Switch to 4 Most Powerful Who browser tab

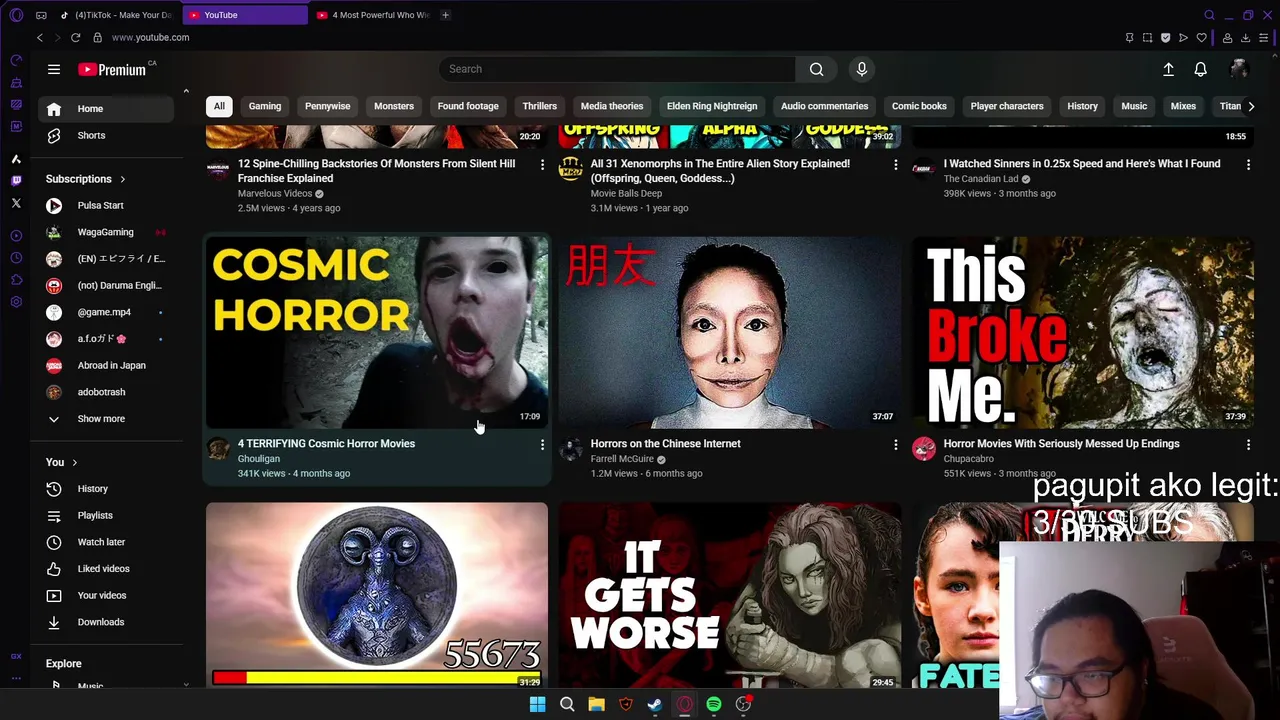[x=372, y=15]
